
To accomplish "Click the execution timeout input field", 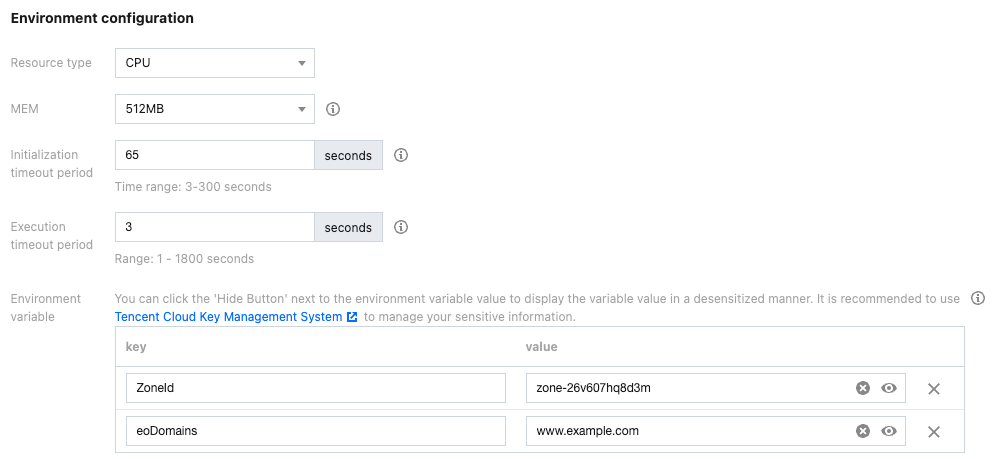I will pos(215,228).
